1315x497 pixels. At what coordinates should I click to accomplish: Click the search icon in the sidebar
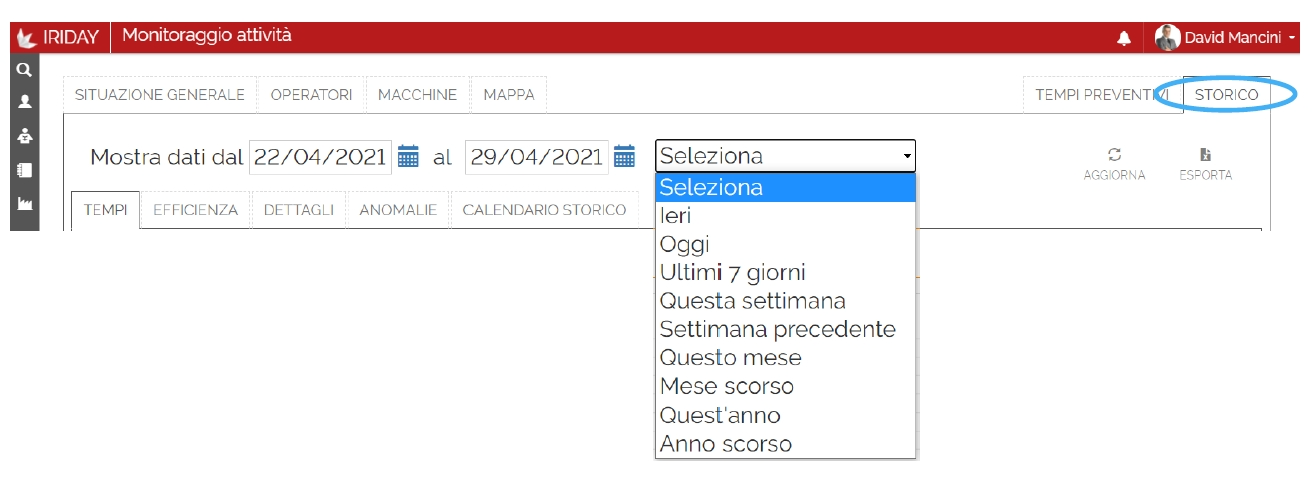25,71
